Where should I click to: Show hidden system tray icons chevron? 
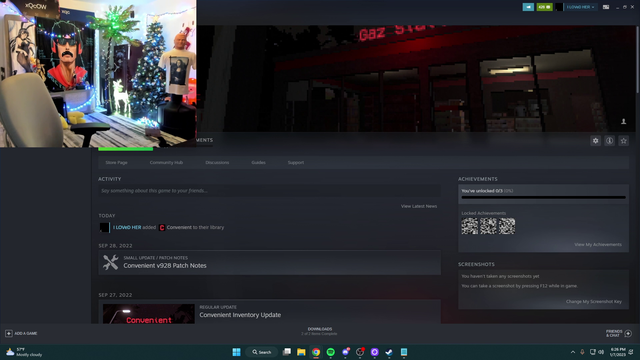[573, 352]
